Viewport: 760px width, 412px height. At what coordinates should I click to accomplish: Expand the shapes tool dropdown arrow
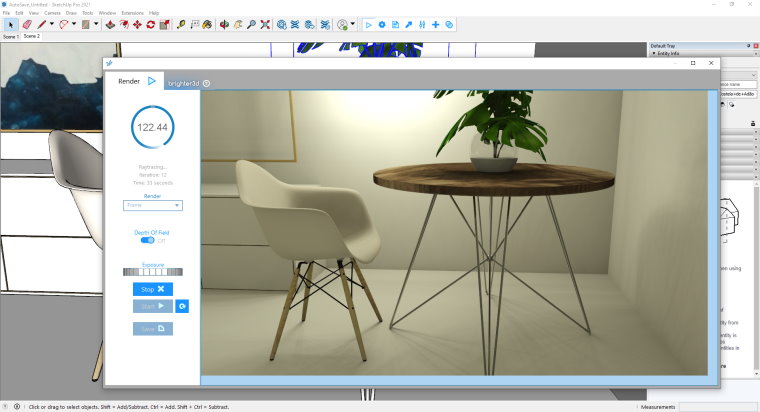tap(96, 24)
